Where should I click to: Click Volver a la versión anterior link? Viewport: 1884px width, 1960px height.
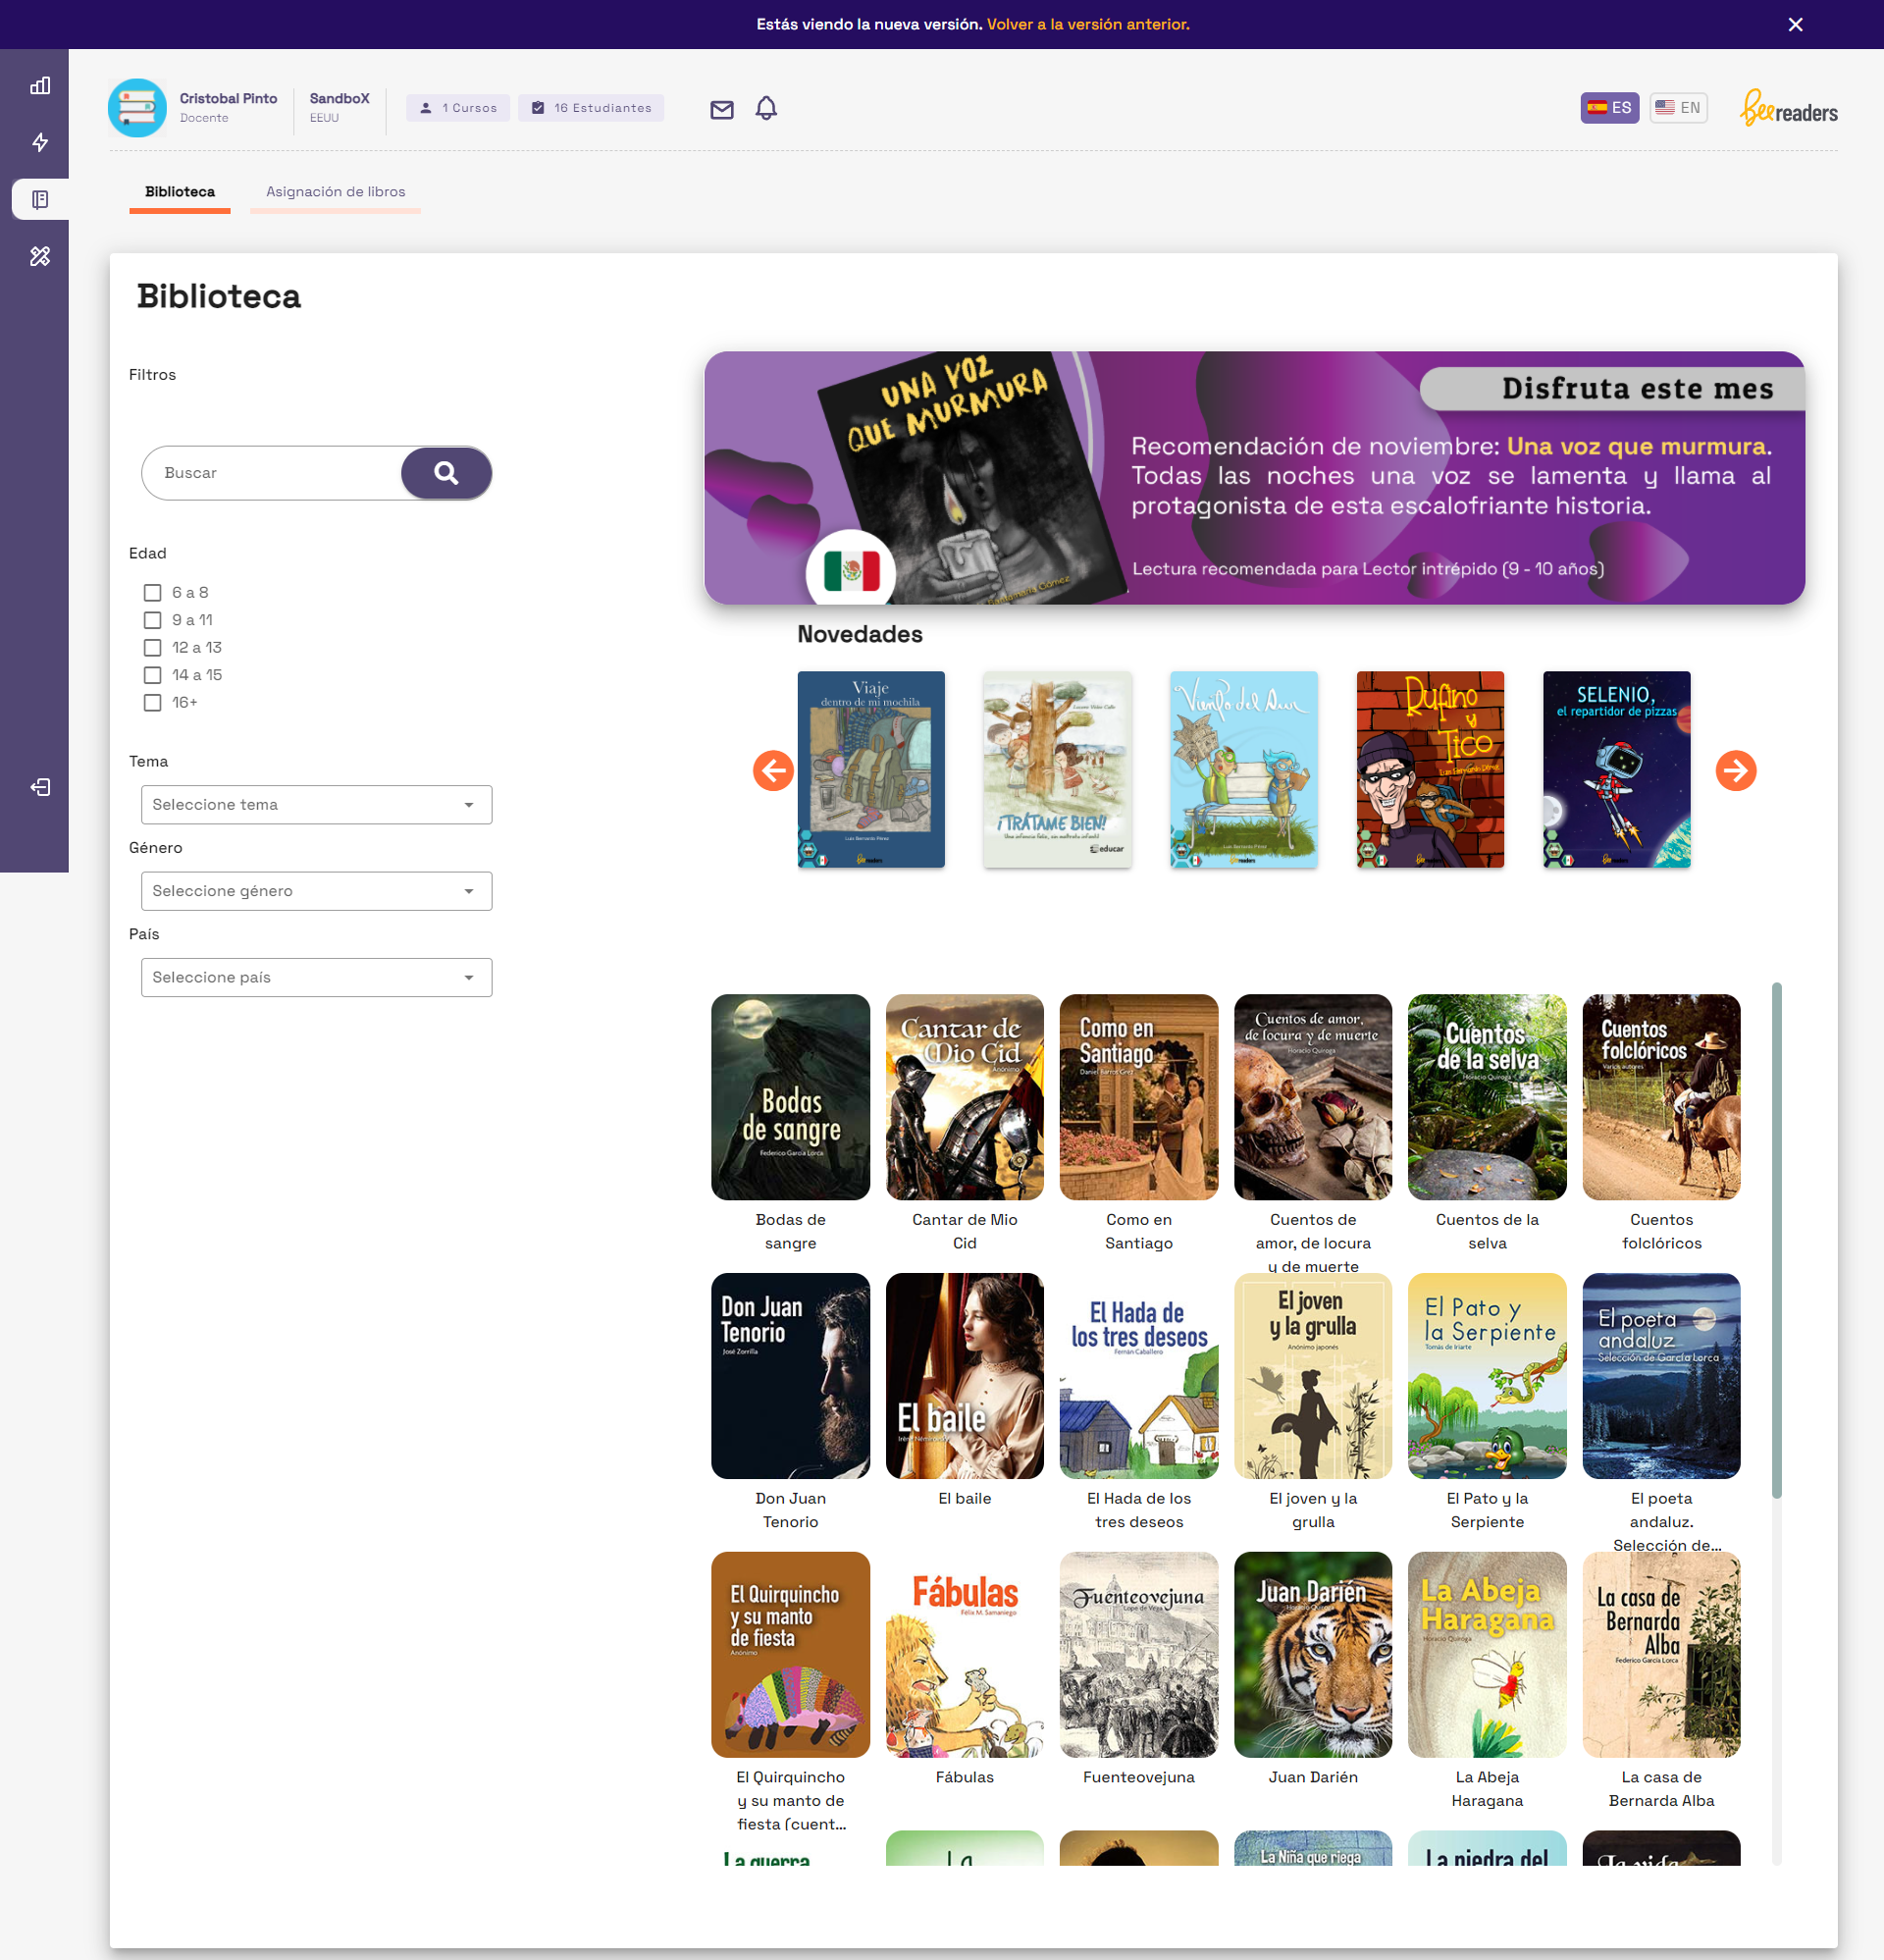coord(1088,24)
